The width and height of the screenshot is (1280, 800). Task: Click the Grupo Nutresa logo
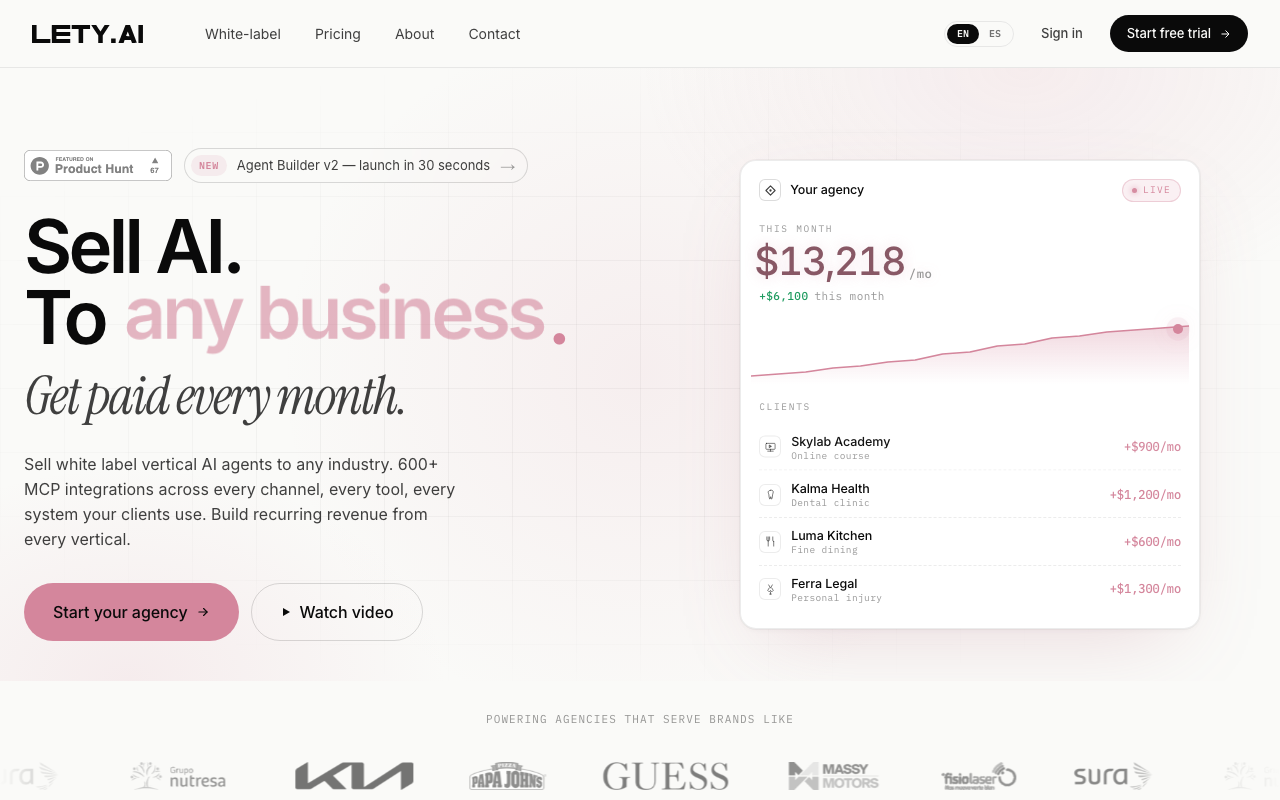178,776
